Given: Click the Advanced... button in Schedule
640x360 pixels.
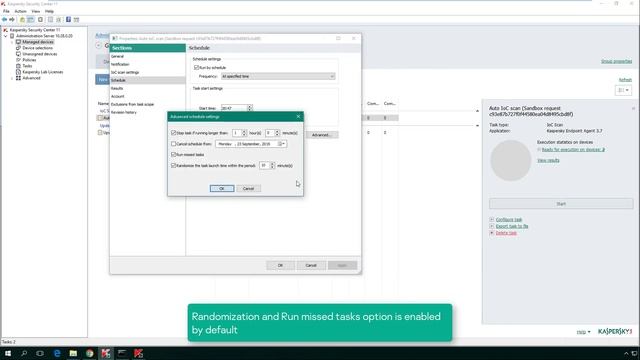Looking at the screenshot, I should (321, 135).
